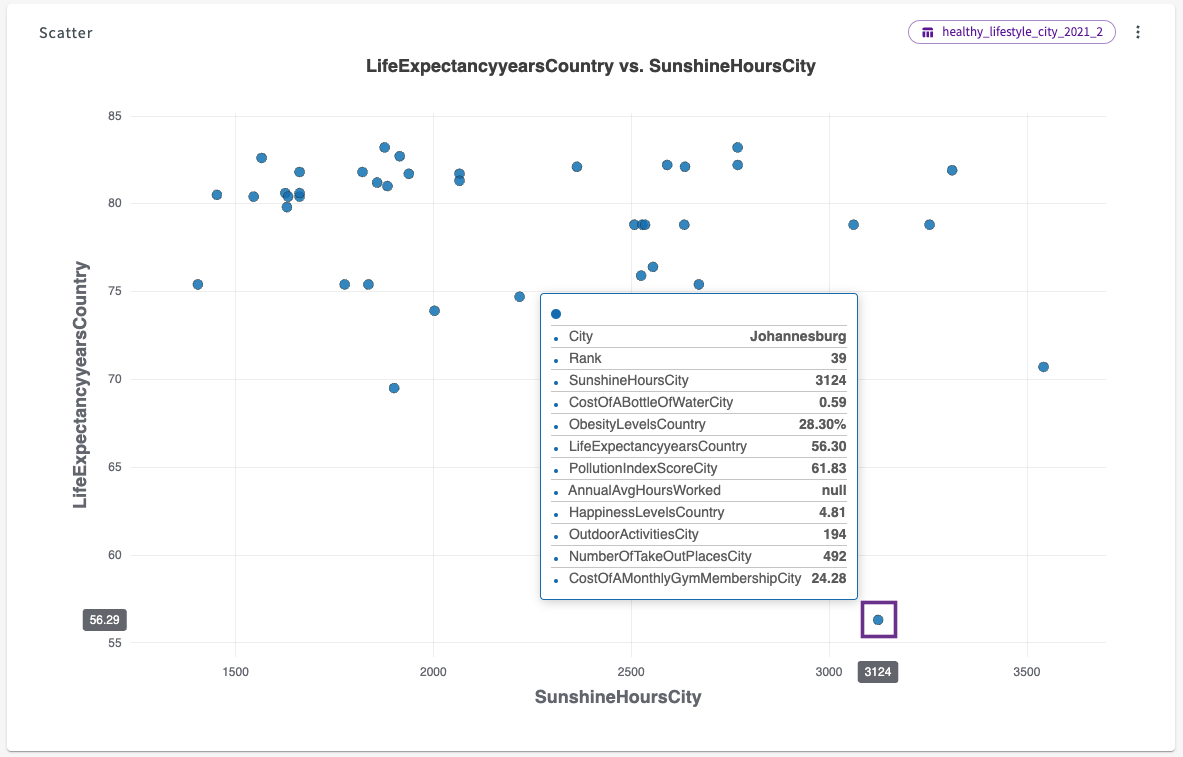Click the healthy_lifestyle_city_2021_2 dataset chip

pyautogui.click(x=1012, y=32)
